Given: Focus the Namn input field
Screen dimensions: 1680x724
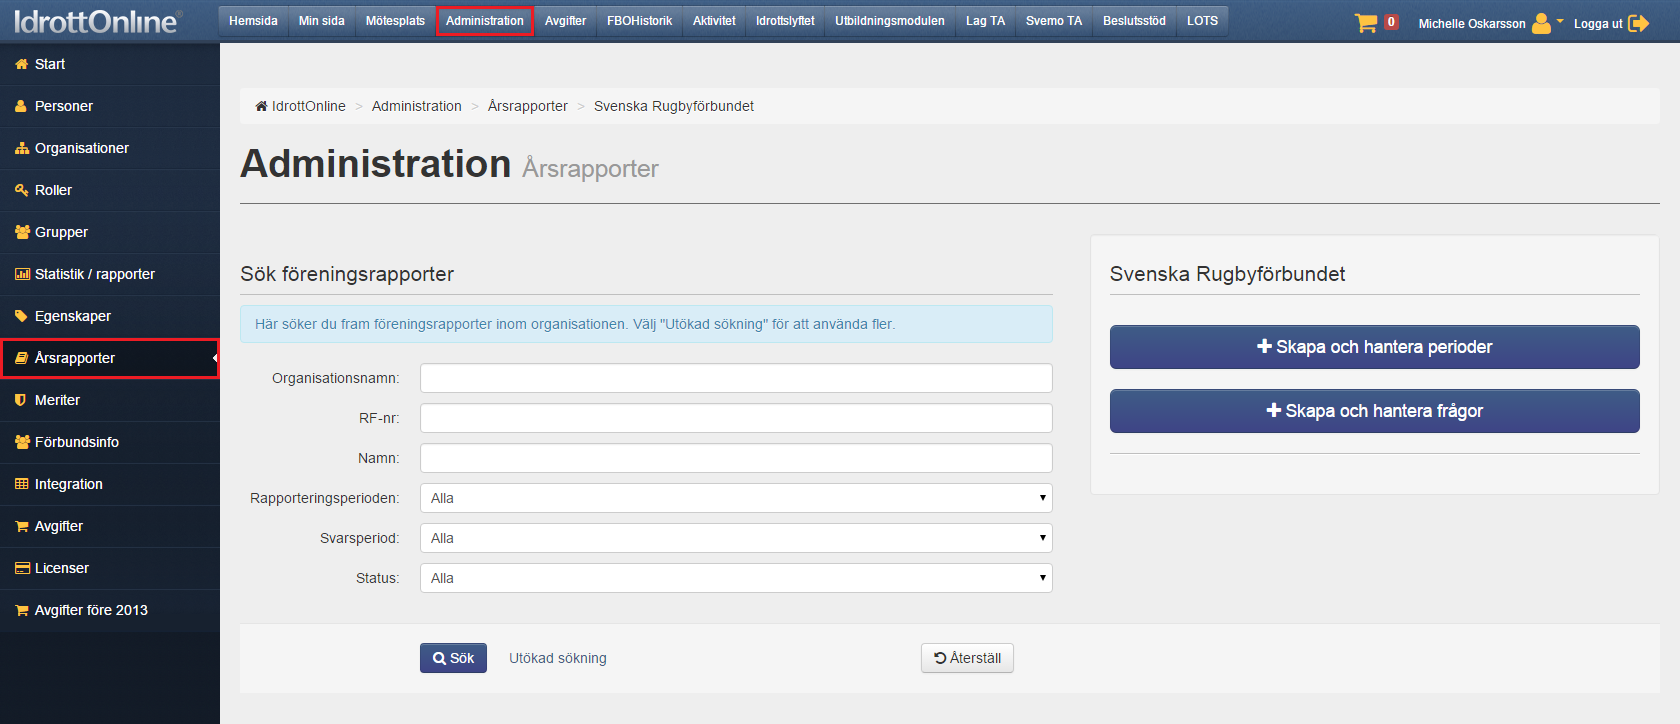Looking at the screenshot, I should coord(736,458).
